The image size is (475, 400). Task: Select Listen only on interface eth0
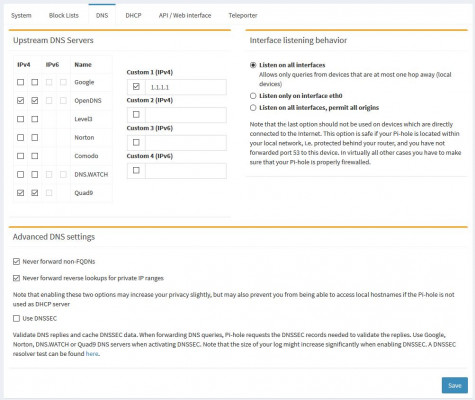(253, 96)
